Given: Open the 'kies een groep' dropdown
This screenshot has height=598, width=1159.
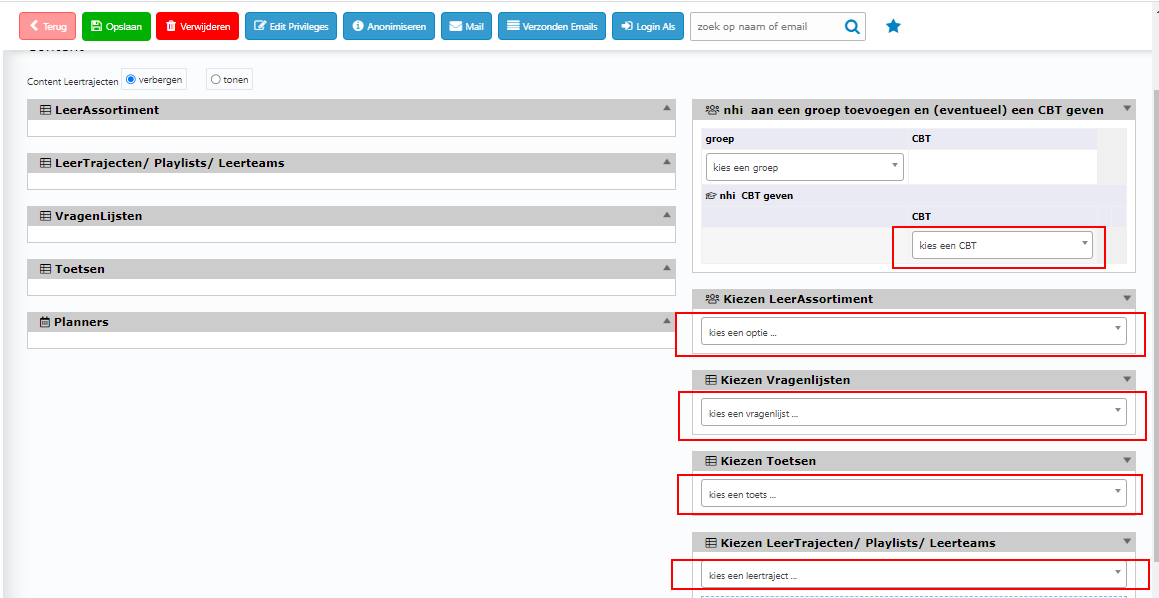Looking at the screenshot, I should pyautogui.click(x=804, y=167).
